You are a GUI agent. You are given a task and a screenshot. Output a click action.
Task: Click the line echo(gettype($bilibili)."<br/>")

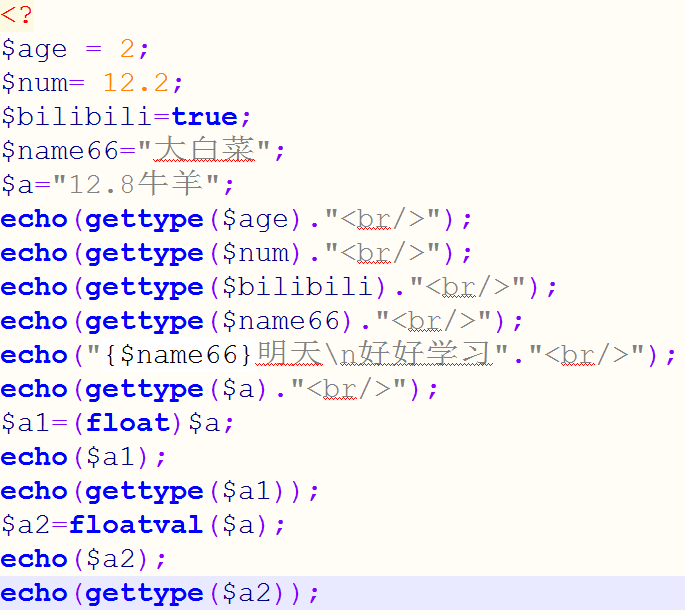pyautogui.click(x=279, y=287)
